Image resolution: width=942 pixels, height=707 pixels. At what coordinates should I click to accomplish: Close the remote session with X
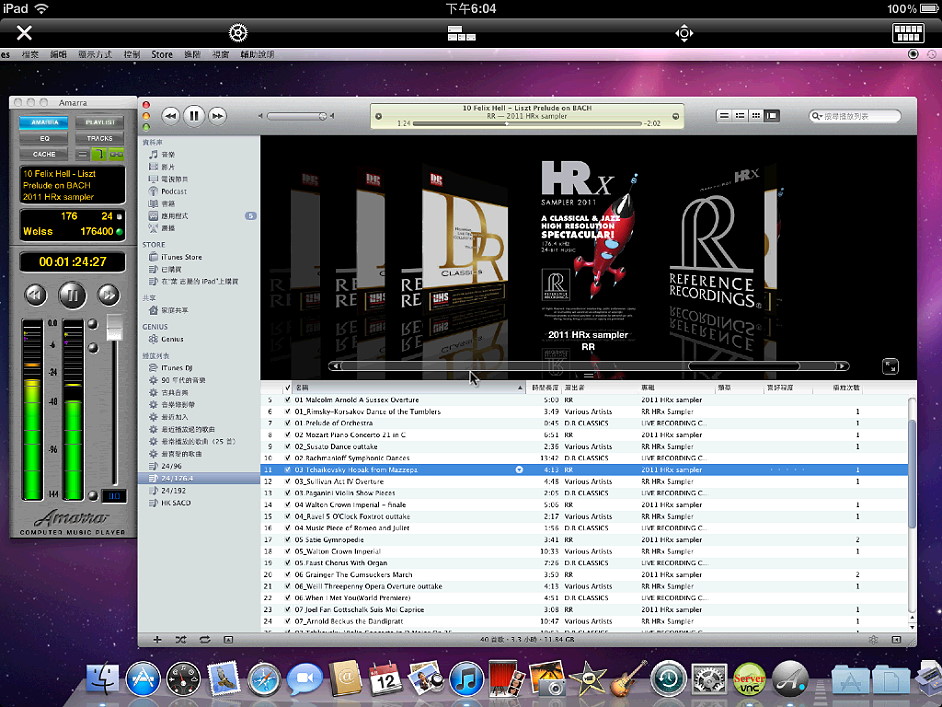point(24,32)
